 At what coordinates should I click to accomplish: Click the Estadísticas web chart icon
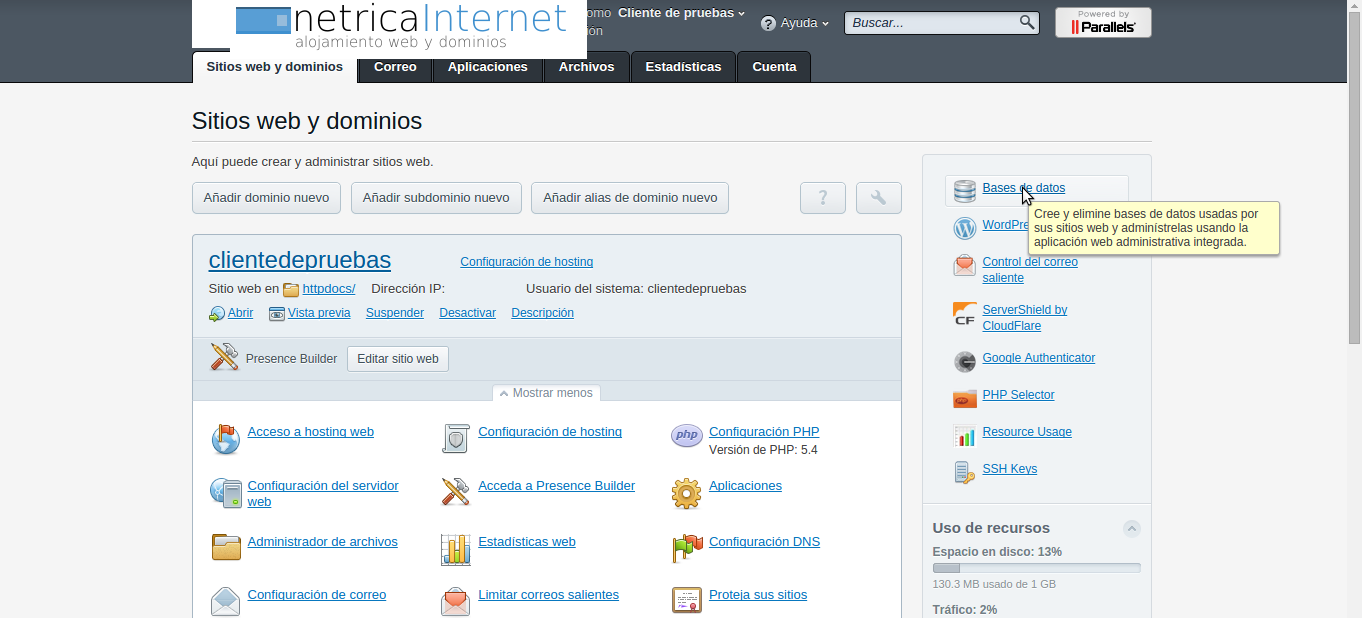pyautogui.click(x=455, y=548)
